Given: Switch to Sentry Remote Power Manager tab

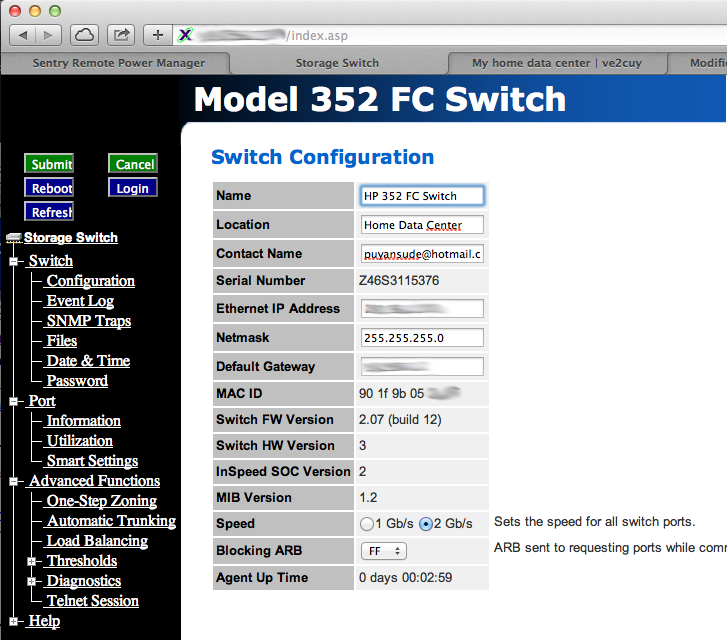Looking at the screenshot, I should 119,63.
